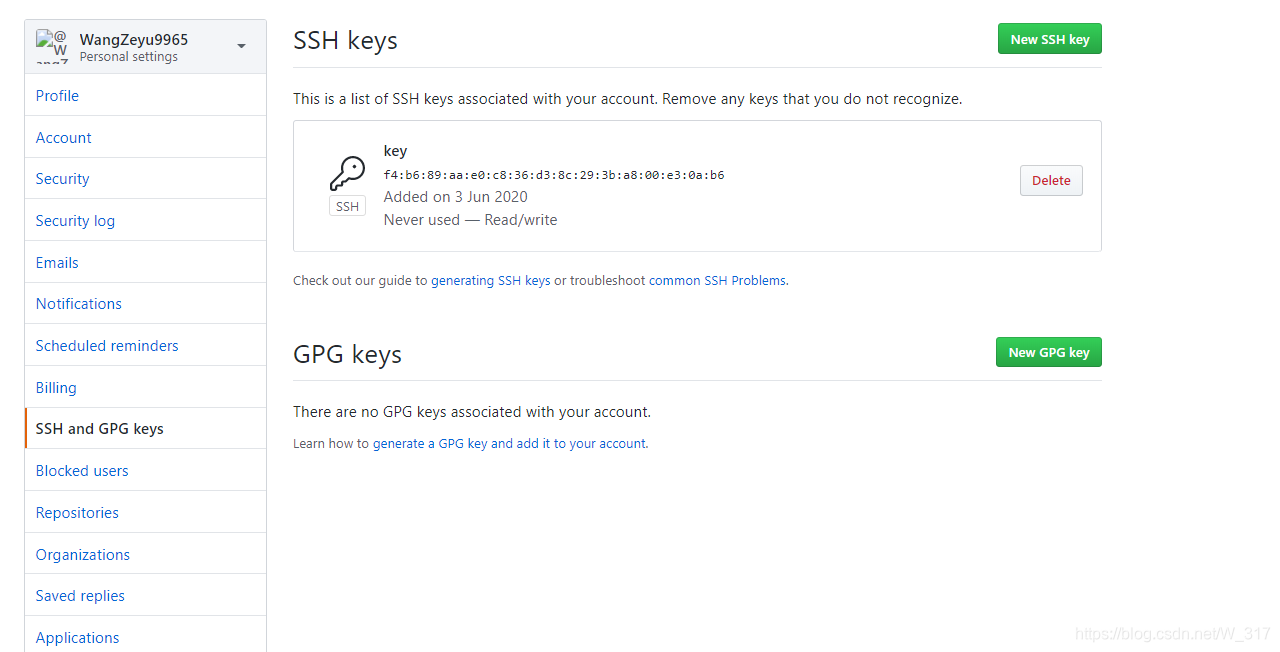
Task: Click the key fingerprint text
Action: 555,174
